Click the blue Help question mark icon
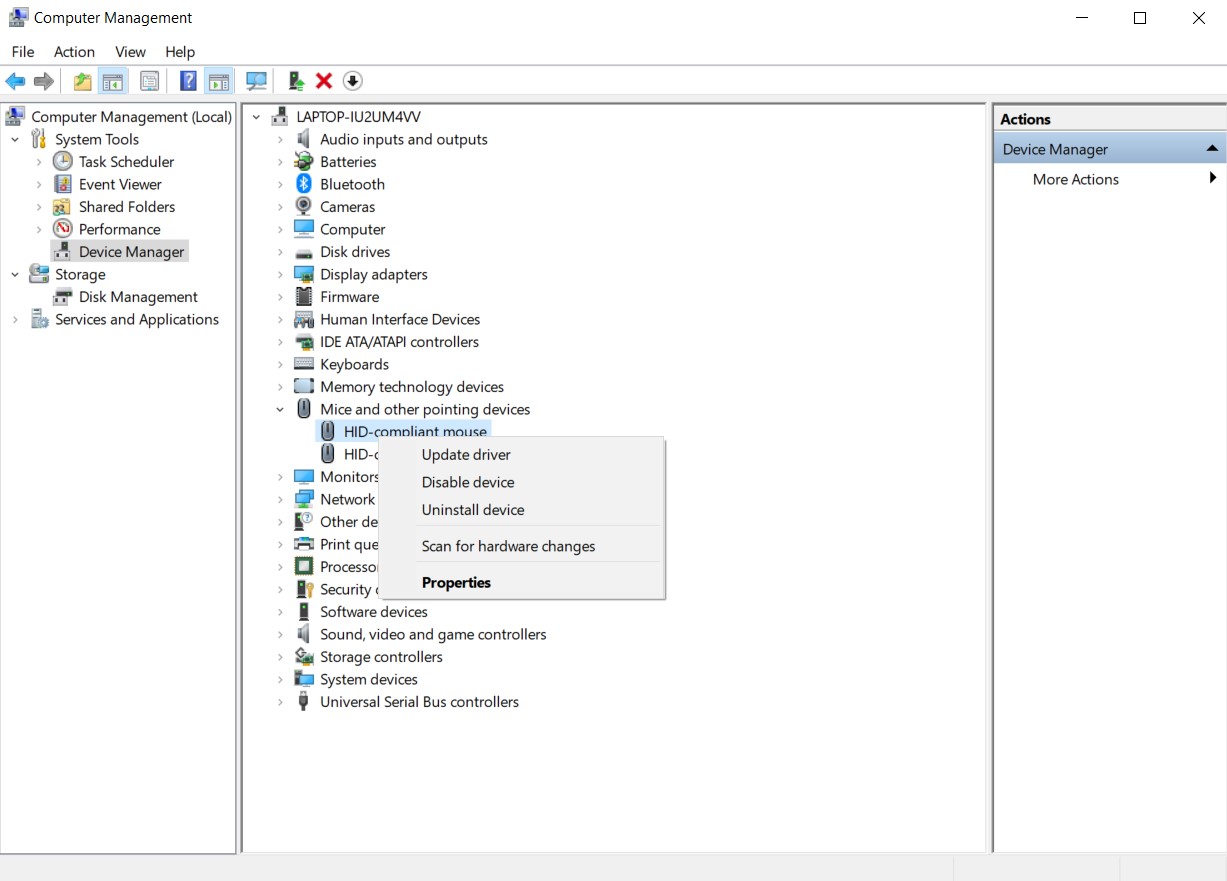The width and height of the screenshot is (1227, 881). tap(188, 81)
